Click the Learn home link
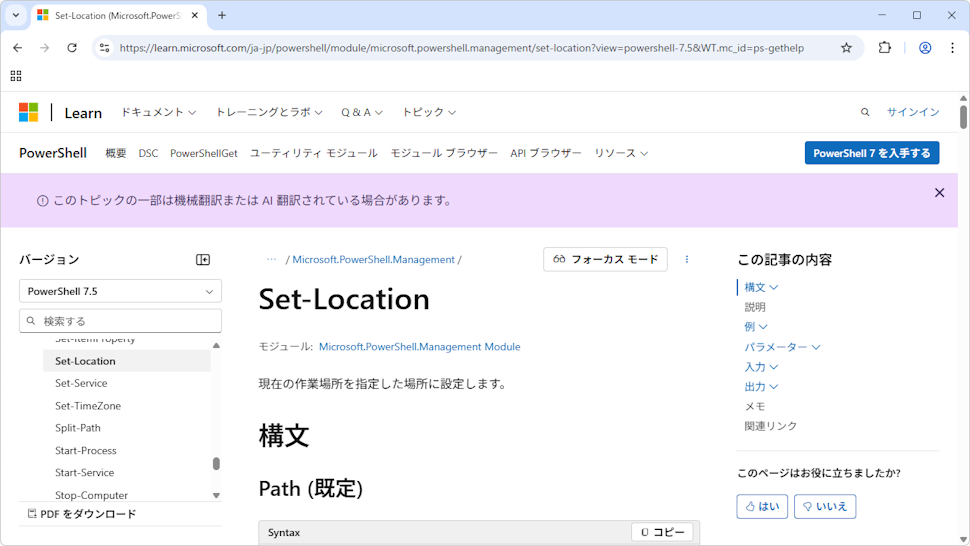This screenshot has width=970, height=546. click(83, 113)
